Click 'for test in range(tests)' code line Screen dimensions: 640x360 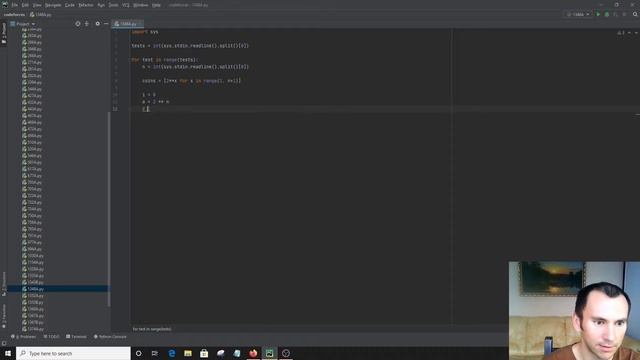pyautogui.click(x=165, y=60)
